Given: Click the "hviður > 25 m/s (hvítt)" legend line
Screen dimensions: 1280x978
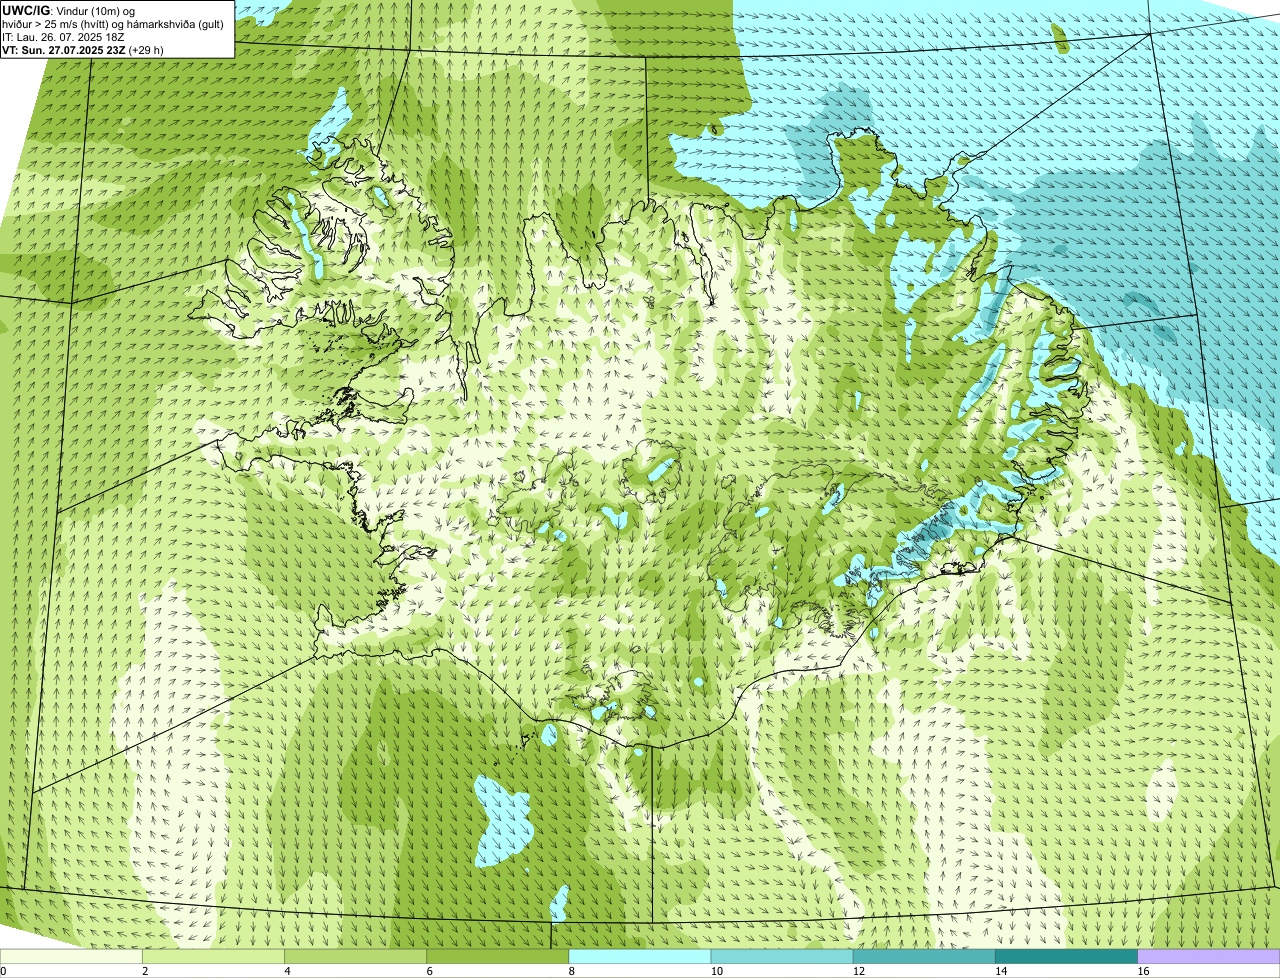Looking at the screenshot, I should (x=112, y=24).
